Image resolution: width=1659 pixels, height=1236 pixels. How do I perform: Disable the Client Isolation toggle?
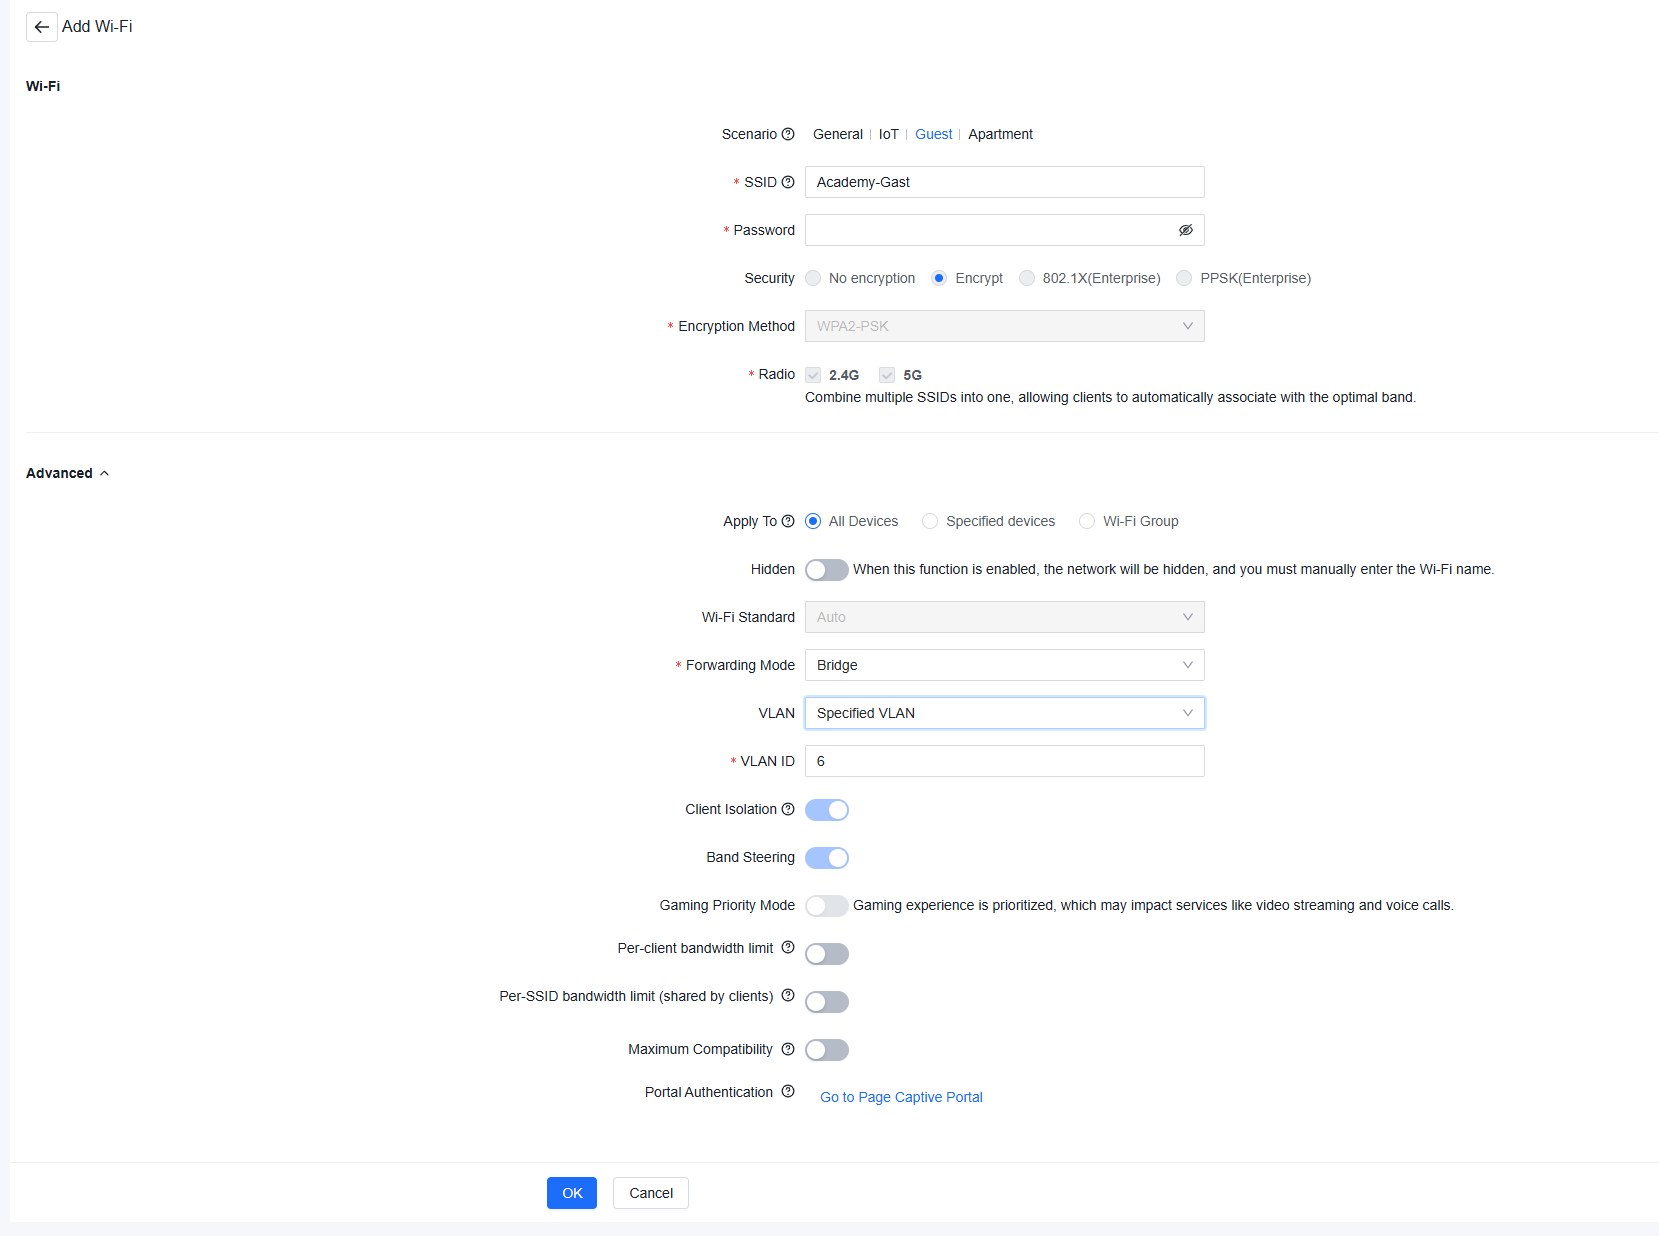click(x=827, y=810)
